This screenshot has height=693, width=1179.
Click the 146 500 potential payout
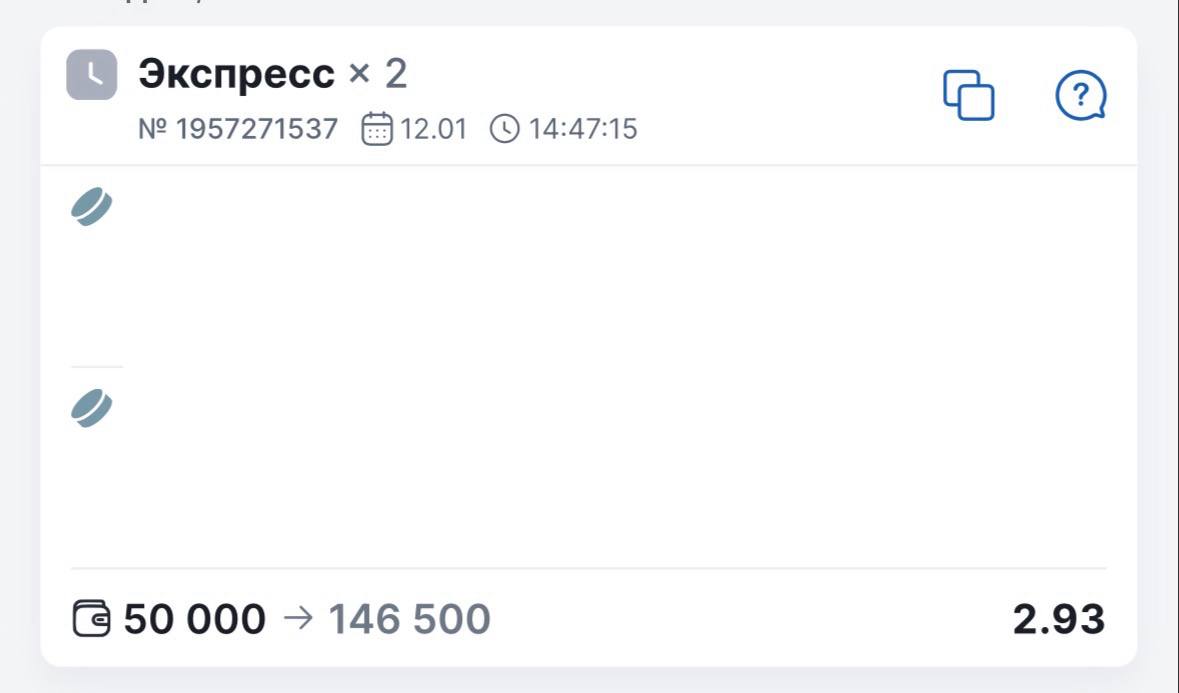click(410, 619)
